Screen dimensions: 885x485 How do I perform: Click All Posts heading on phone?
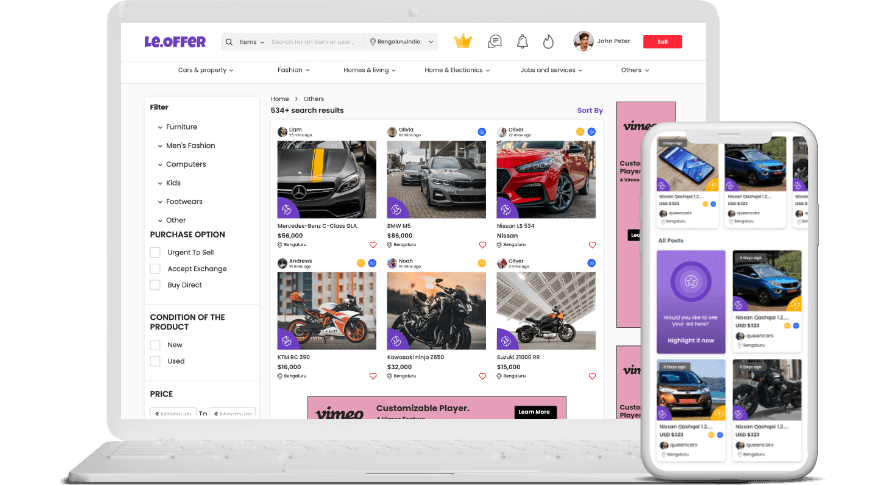pos(671,241)
